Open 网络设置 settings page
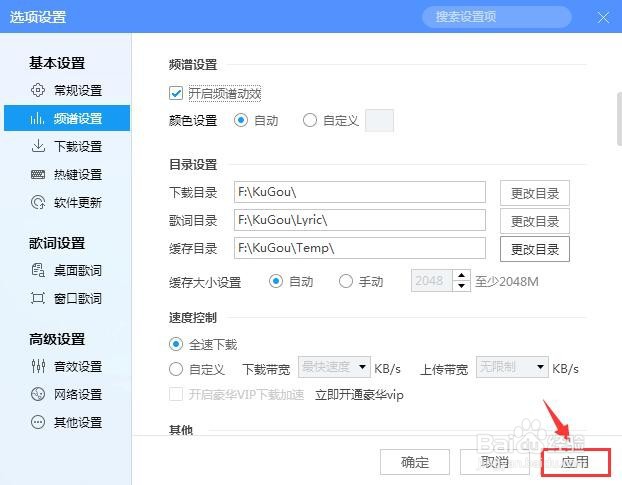622x485 pixels. coord(67,395)
